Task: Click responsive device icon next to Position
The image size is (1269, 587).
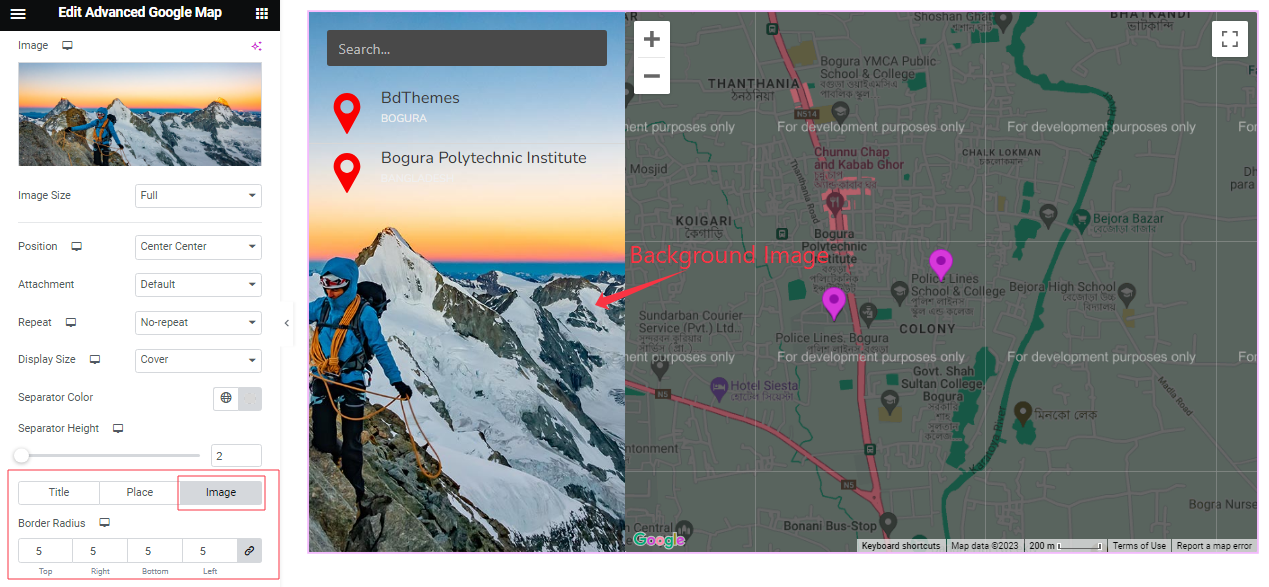Action: coord(76,247)
